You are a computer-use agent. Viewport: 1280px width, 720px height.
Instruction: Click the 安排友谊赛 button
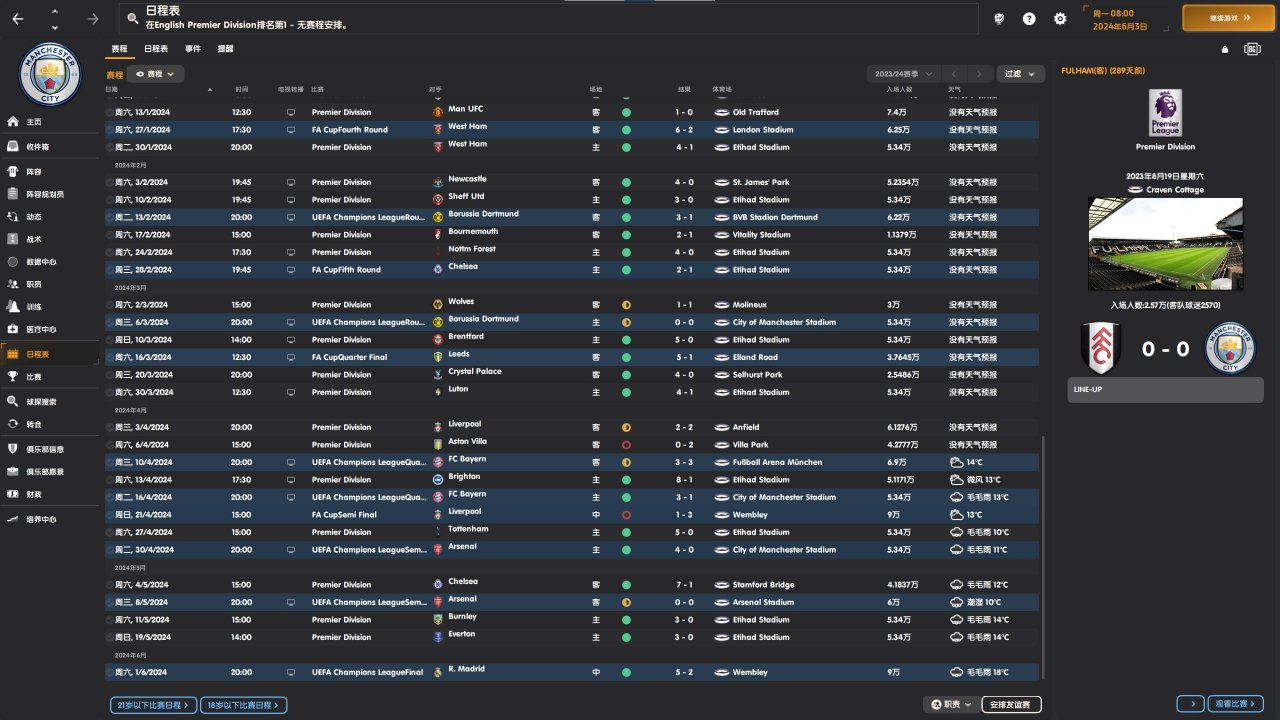[x=1011, y=705]
